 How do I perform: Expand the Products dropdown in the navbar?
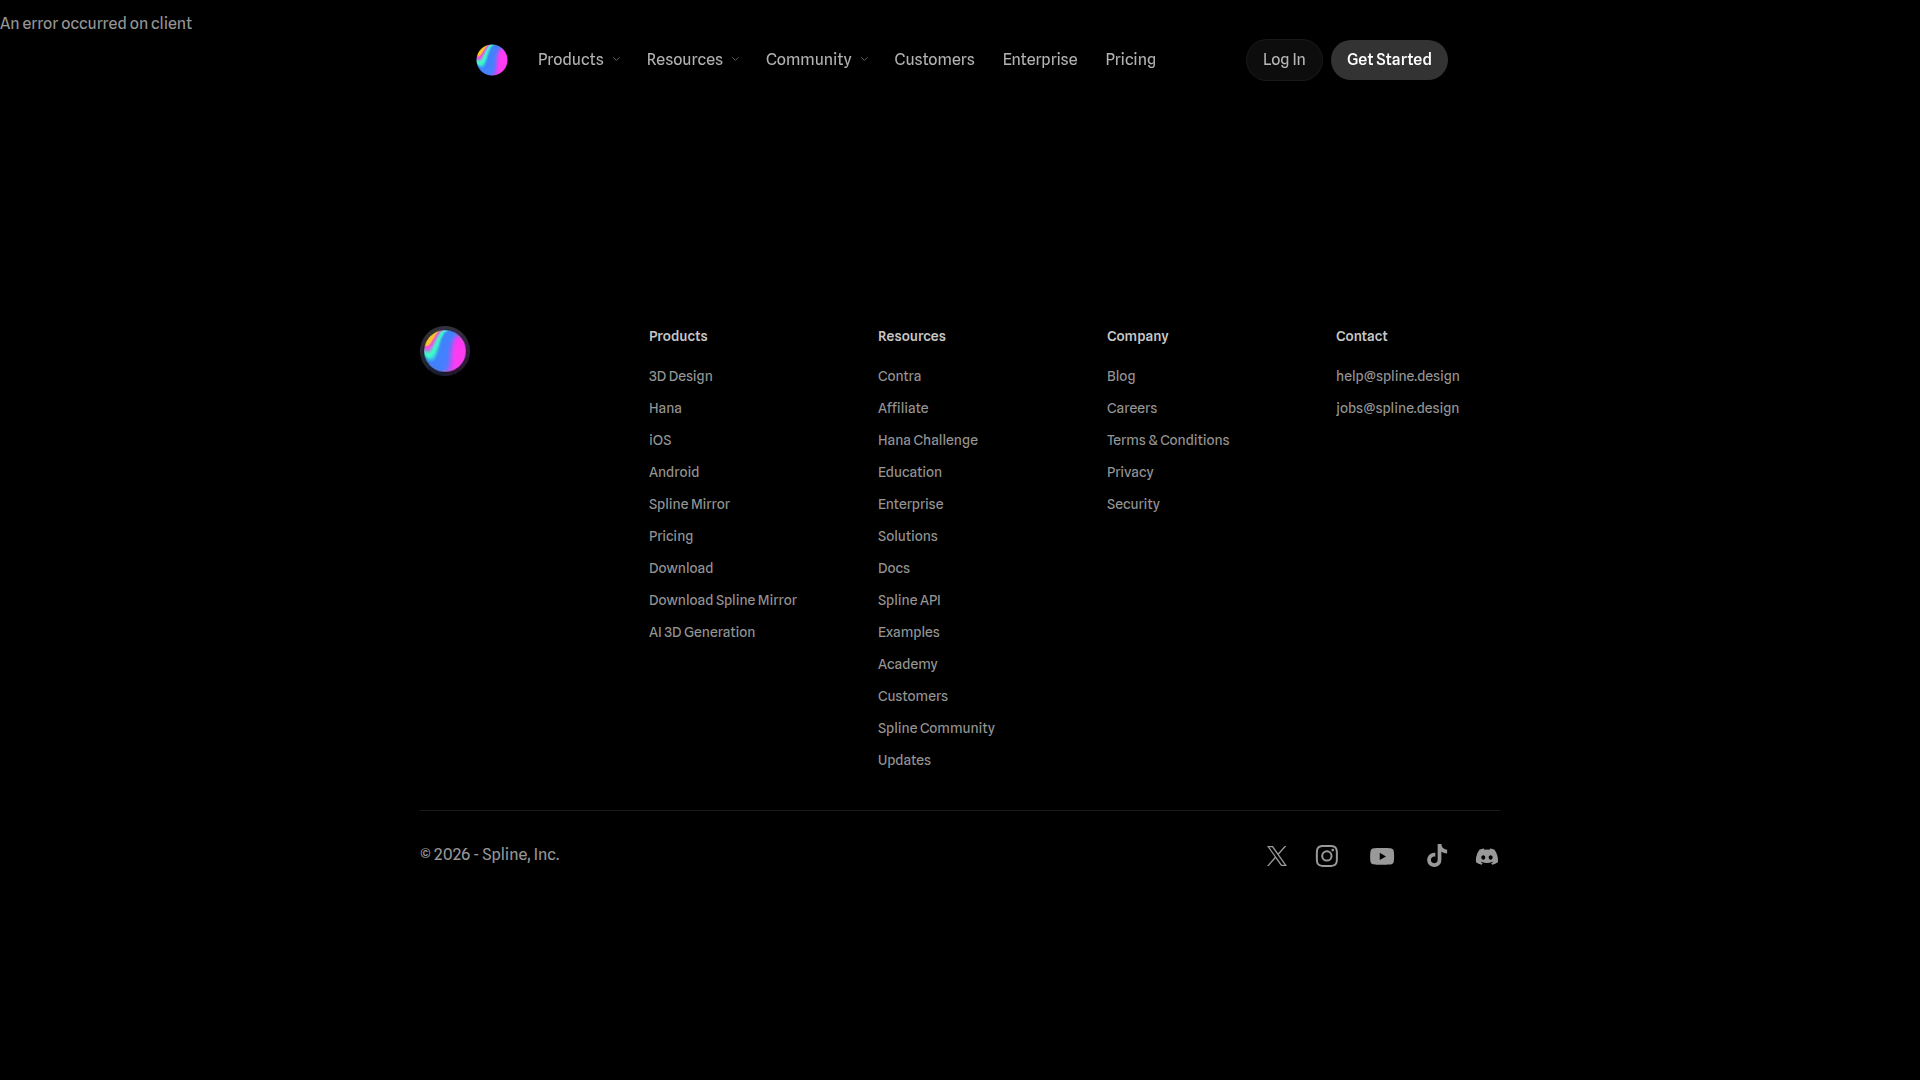click(x=579, y=60)
